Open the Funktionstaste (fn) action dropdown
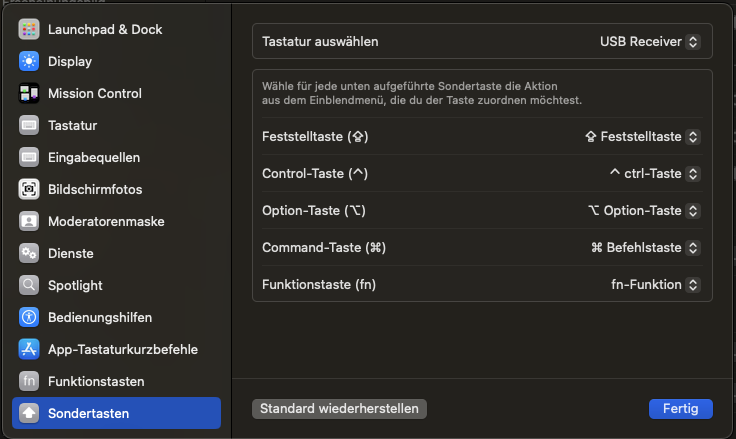 (655, 284)
